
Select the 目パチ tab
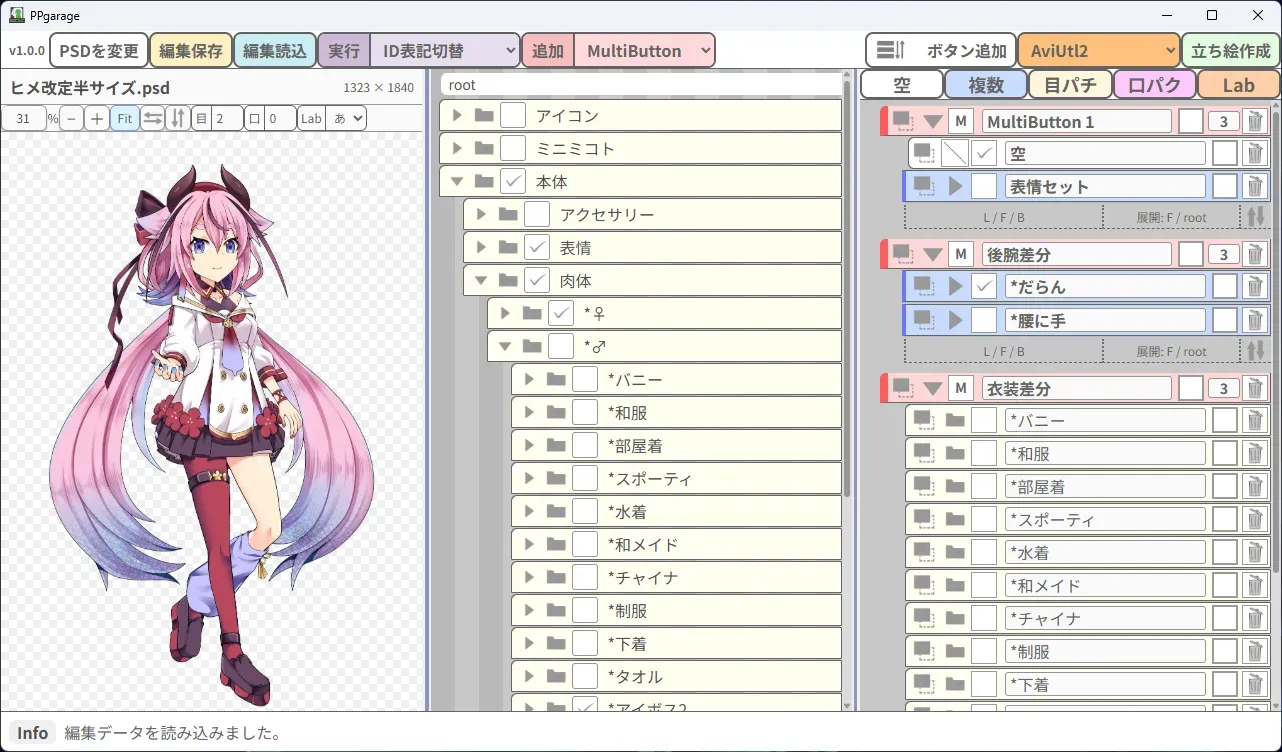pyautogui.click(x=1071, y=85)
